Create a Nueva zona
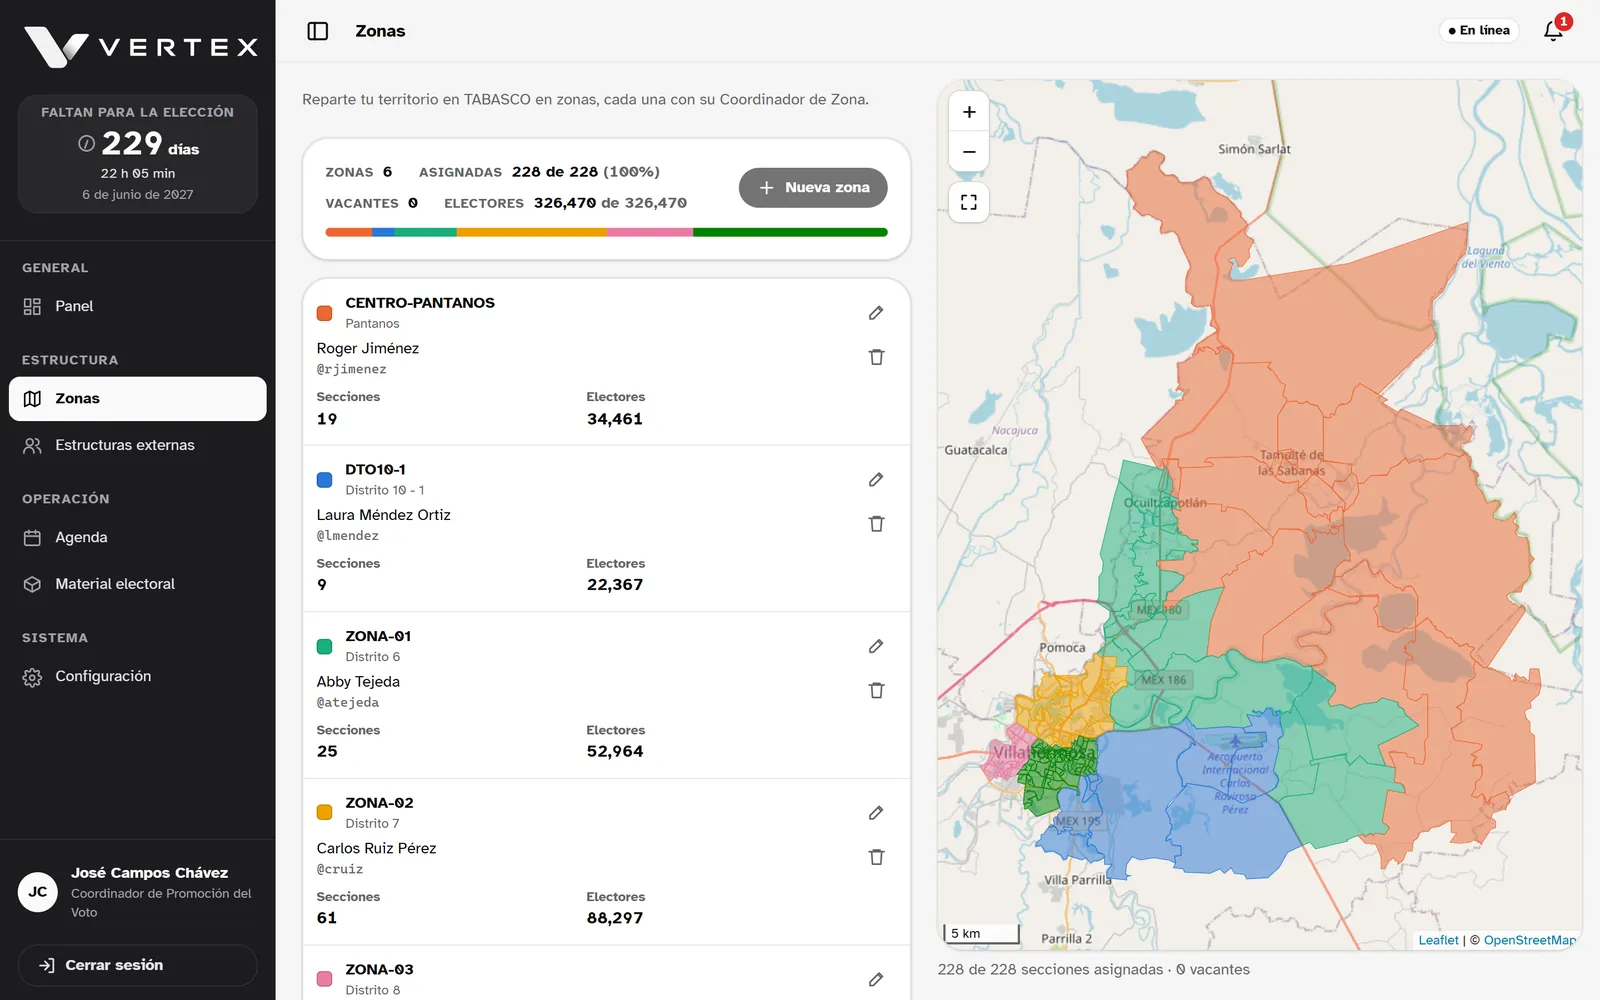 (x=813, y=188)
